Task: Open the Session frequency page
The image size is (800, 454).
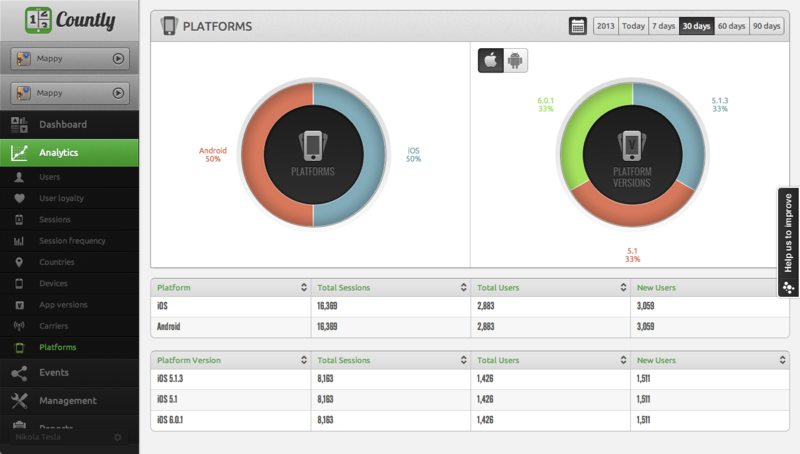Action: point(71,241)
